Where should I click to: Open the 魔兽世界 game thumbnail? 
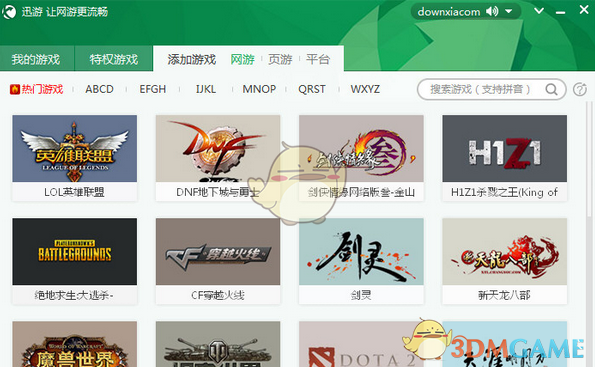point(75,344)
